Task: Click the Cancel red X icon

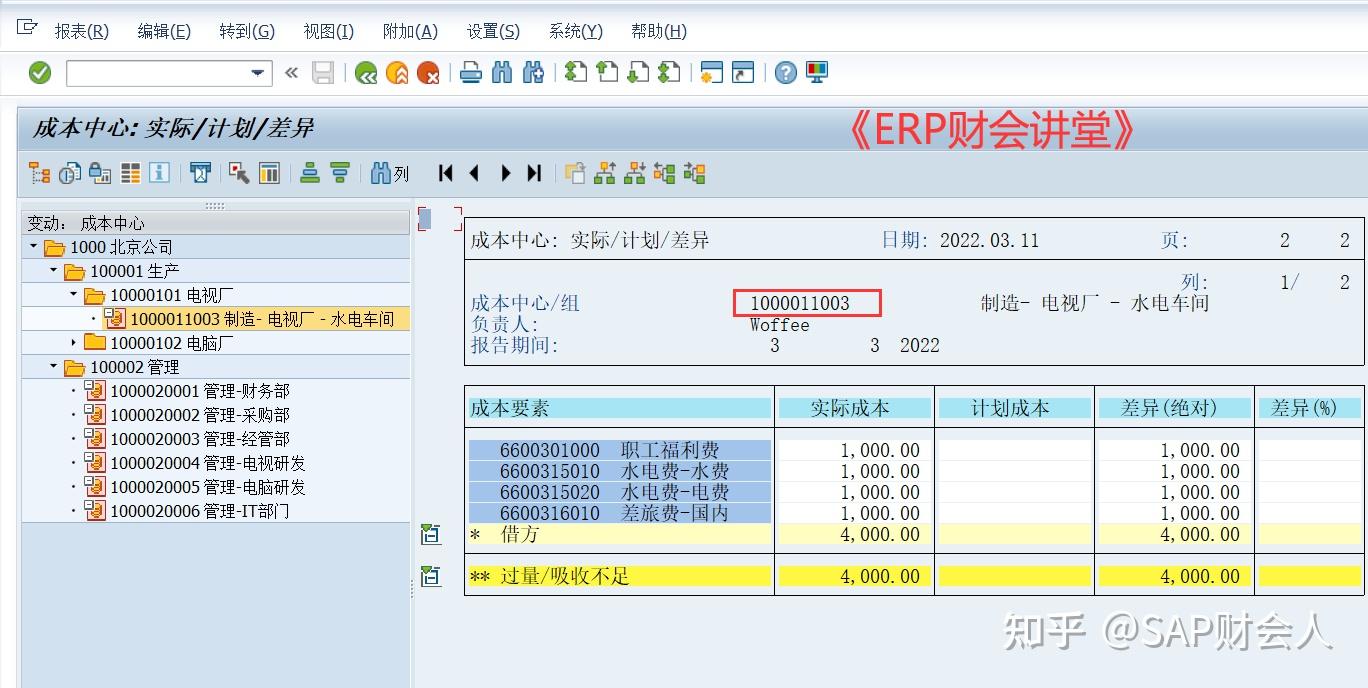Action: (427, 72)
